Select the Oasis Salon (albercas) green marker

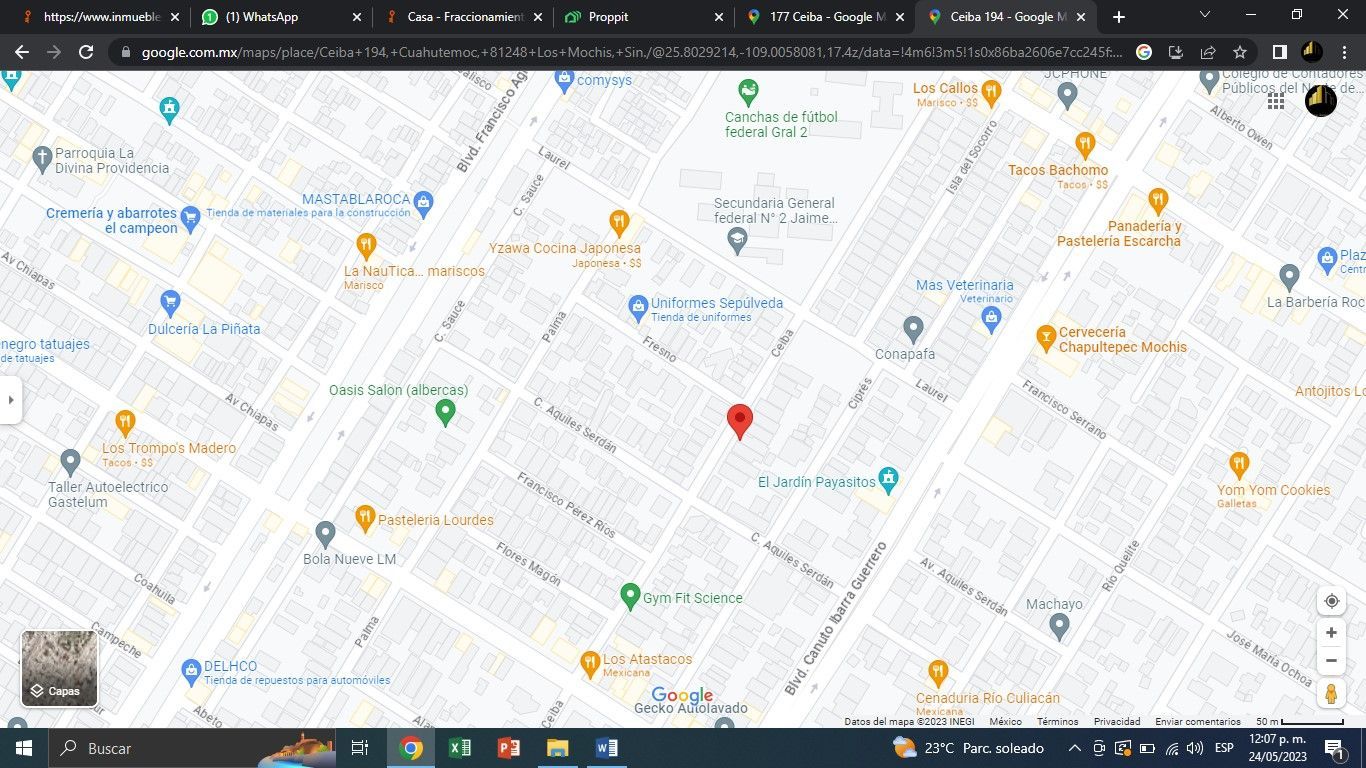click(x=446, y=411)
